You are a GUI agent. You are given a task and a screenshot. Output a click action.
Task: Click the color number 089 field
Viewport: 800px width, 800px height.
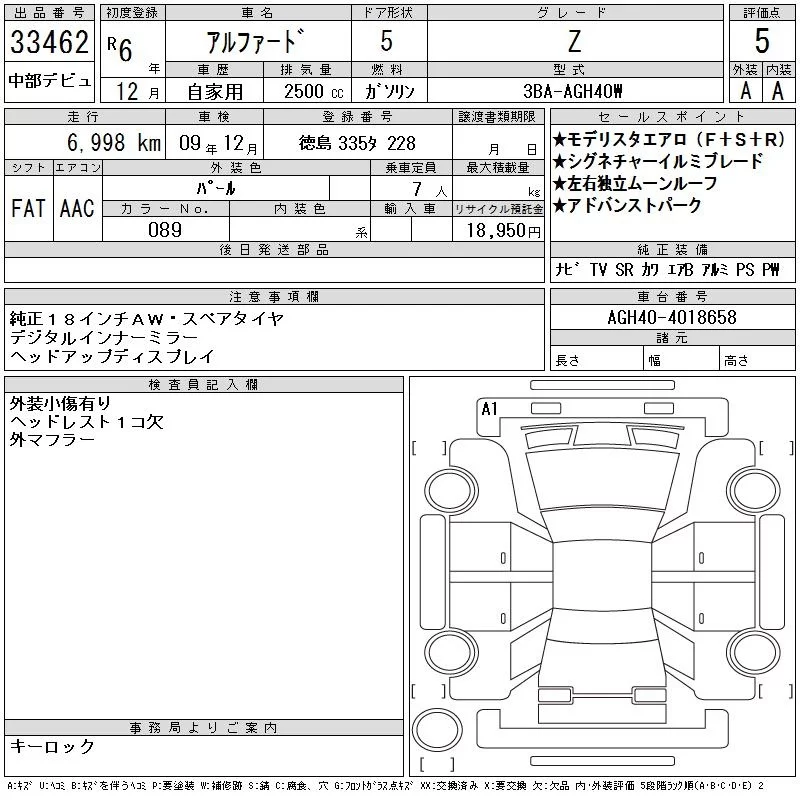click(165, 230)
